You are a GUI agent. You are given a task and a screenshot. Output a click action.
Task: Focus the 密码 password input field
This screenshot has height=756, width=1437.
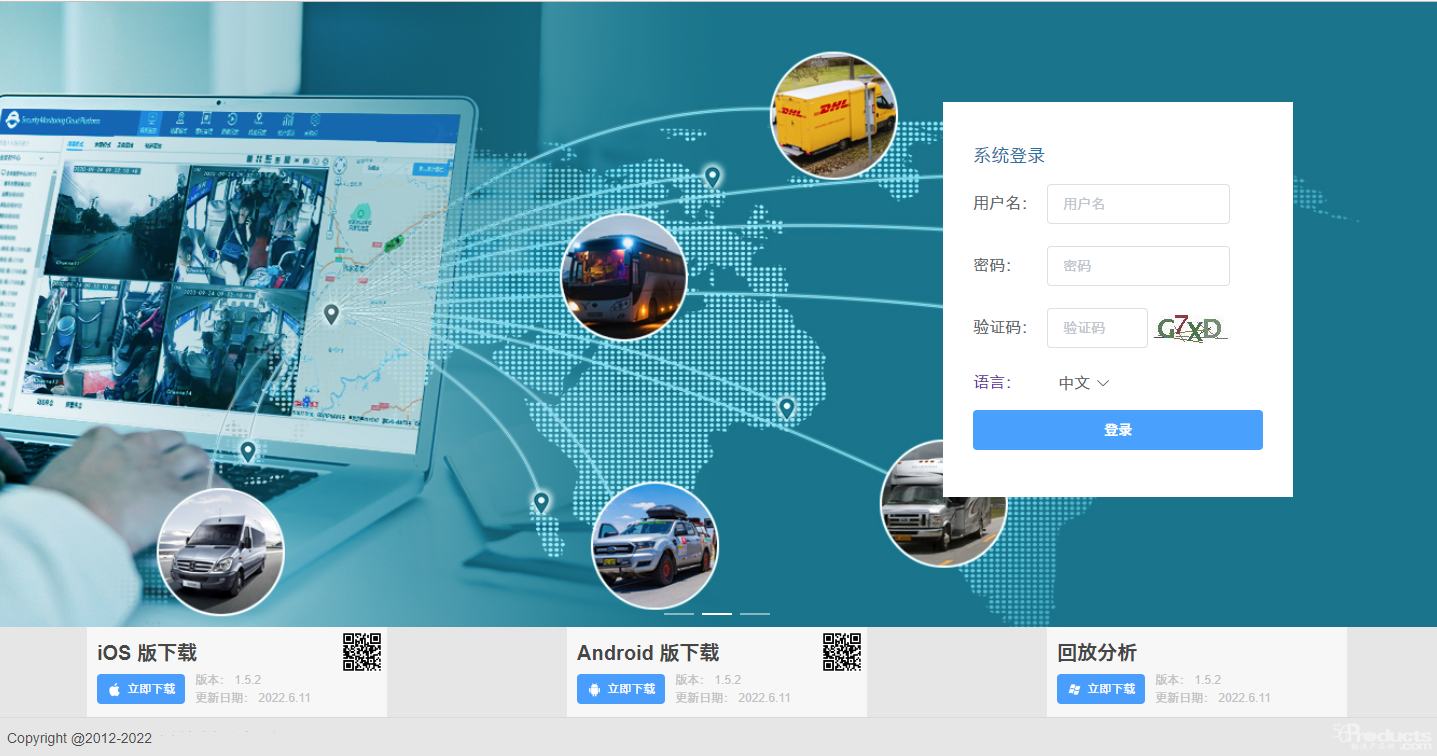point(1138,266)
